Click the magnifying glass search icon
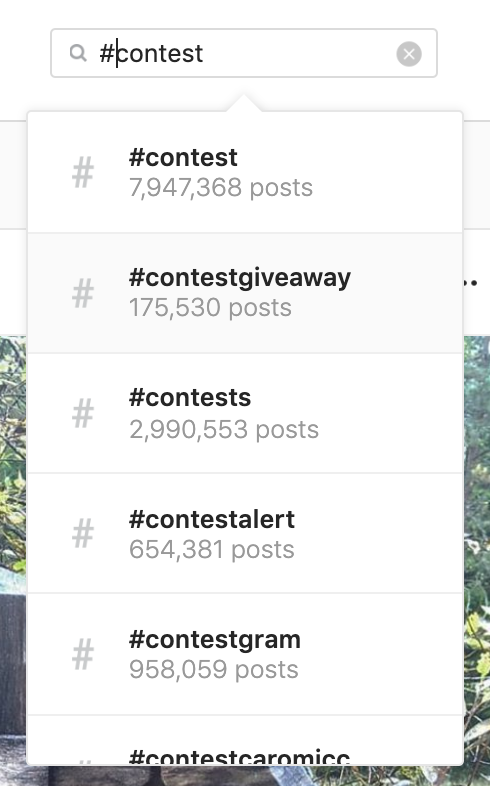The image size is (490, 786). [x=78, y=53]
